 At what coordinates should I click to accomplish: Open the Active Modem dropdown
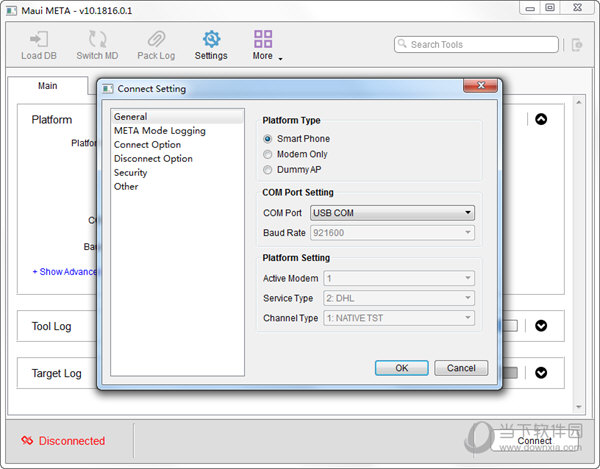pyautogui.click(x=399, y=278)
